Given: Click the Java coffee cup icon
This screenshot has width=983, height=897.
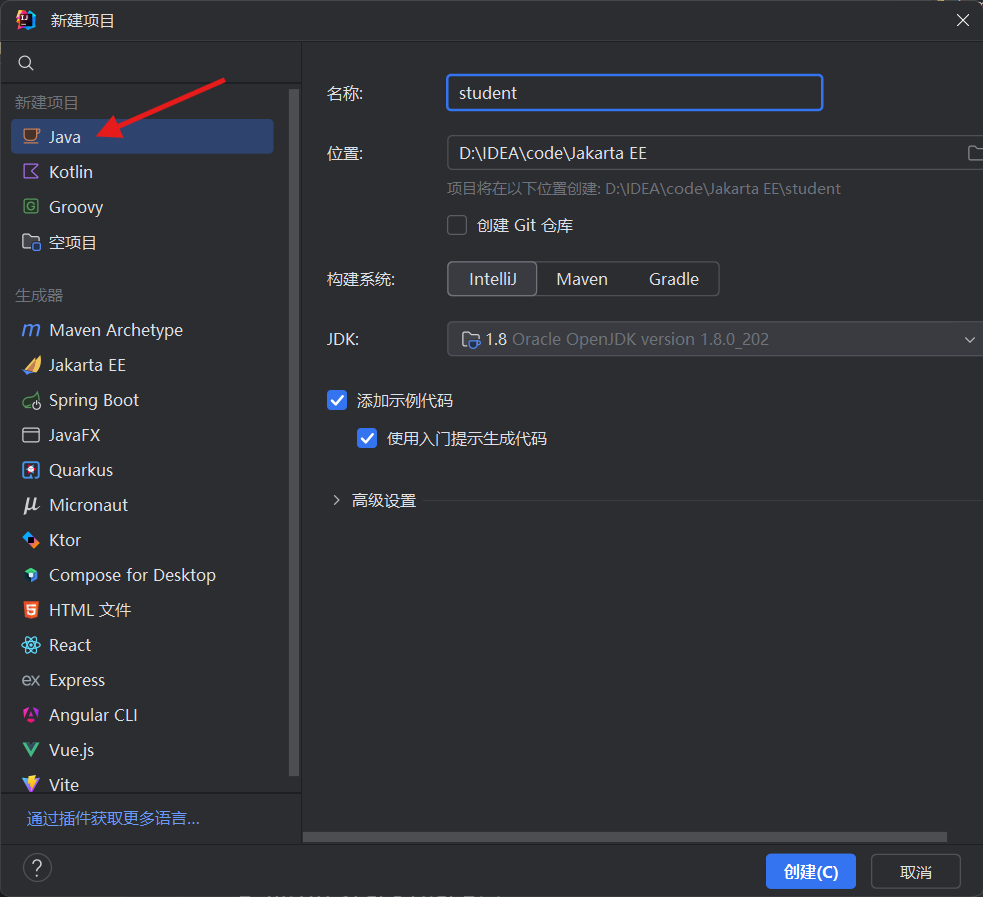Looking at the screenshot, I should tap(31, 136).
